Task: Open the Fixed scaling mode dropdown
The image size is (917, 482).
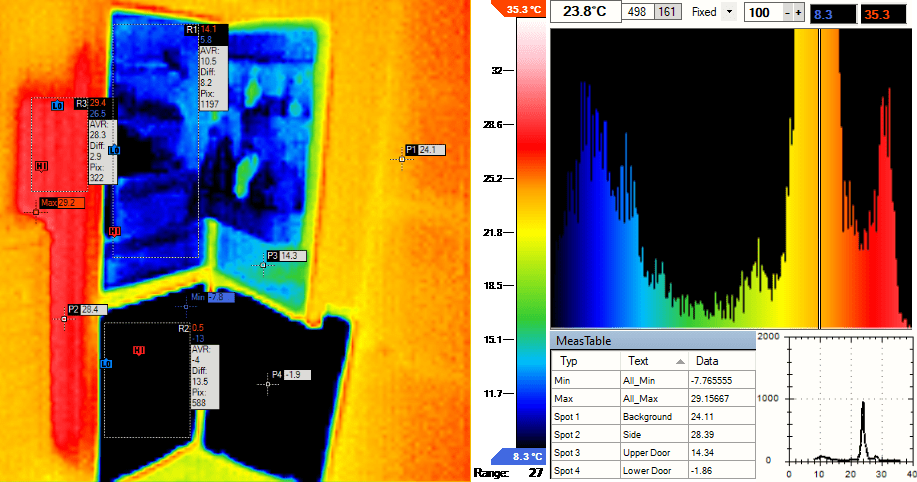Action: pos(729,12)
